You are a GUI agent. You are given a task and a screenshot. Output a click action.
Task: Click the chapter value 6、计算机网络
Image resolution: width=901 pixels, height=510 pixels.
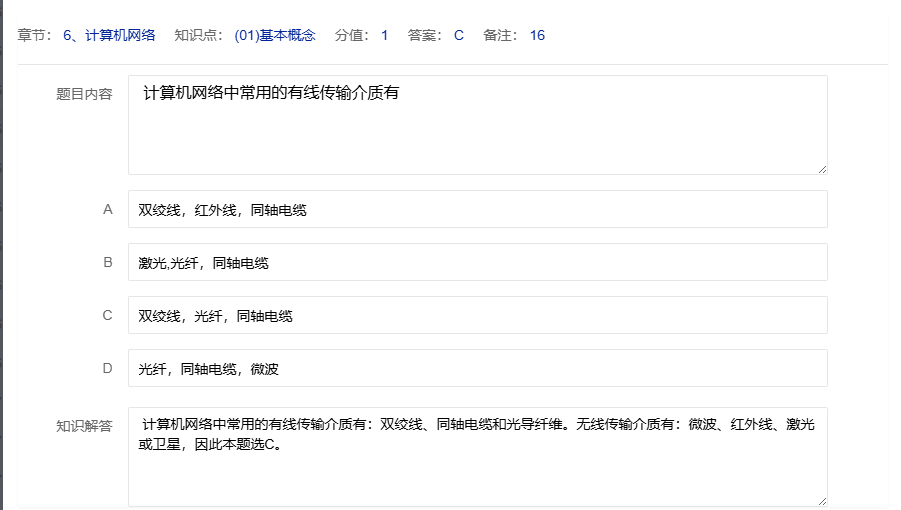point(109,35)
